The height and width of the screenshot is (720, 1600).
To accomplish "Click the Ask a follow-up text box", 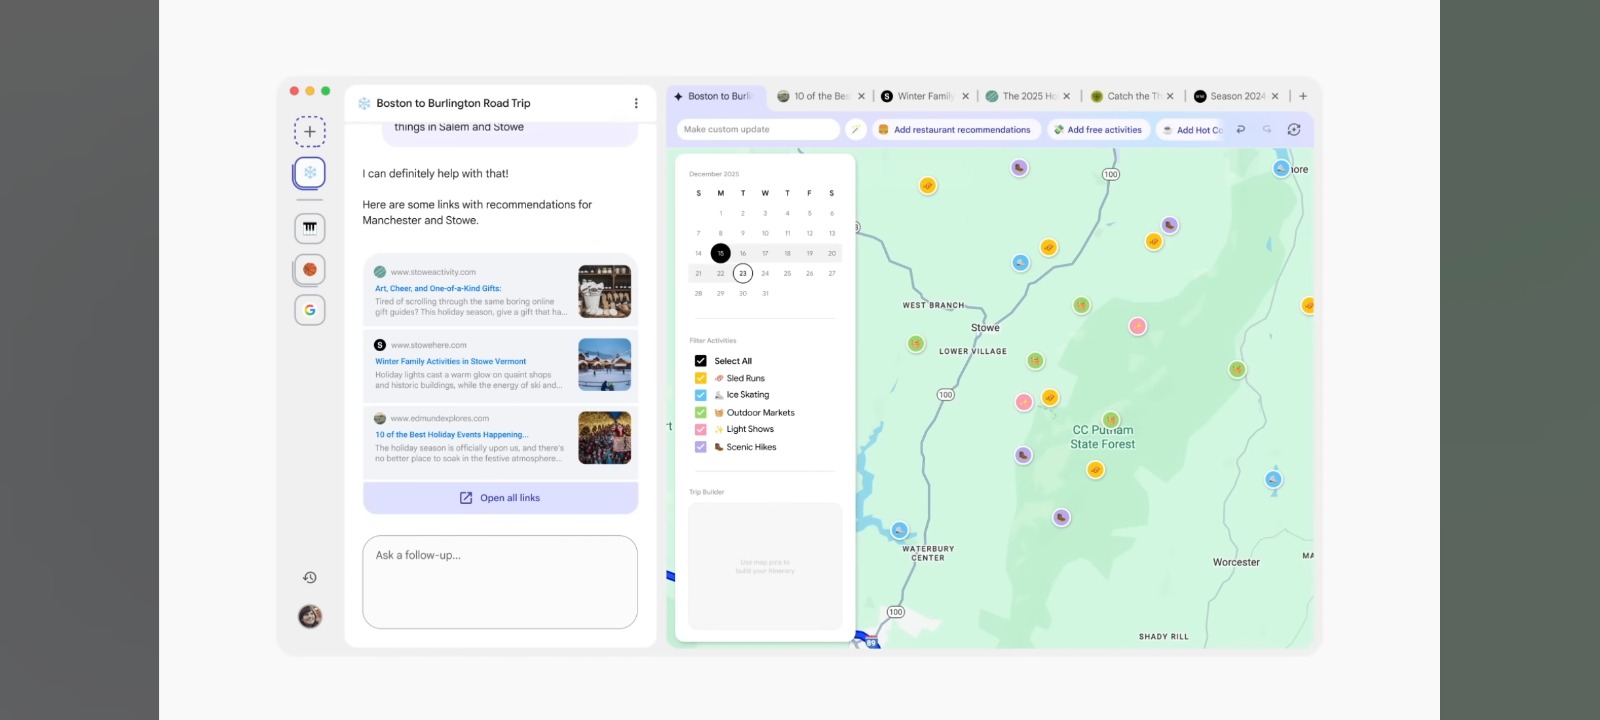I will click(x=500, y=582).
